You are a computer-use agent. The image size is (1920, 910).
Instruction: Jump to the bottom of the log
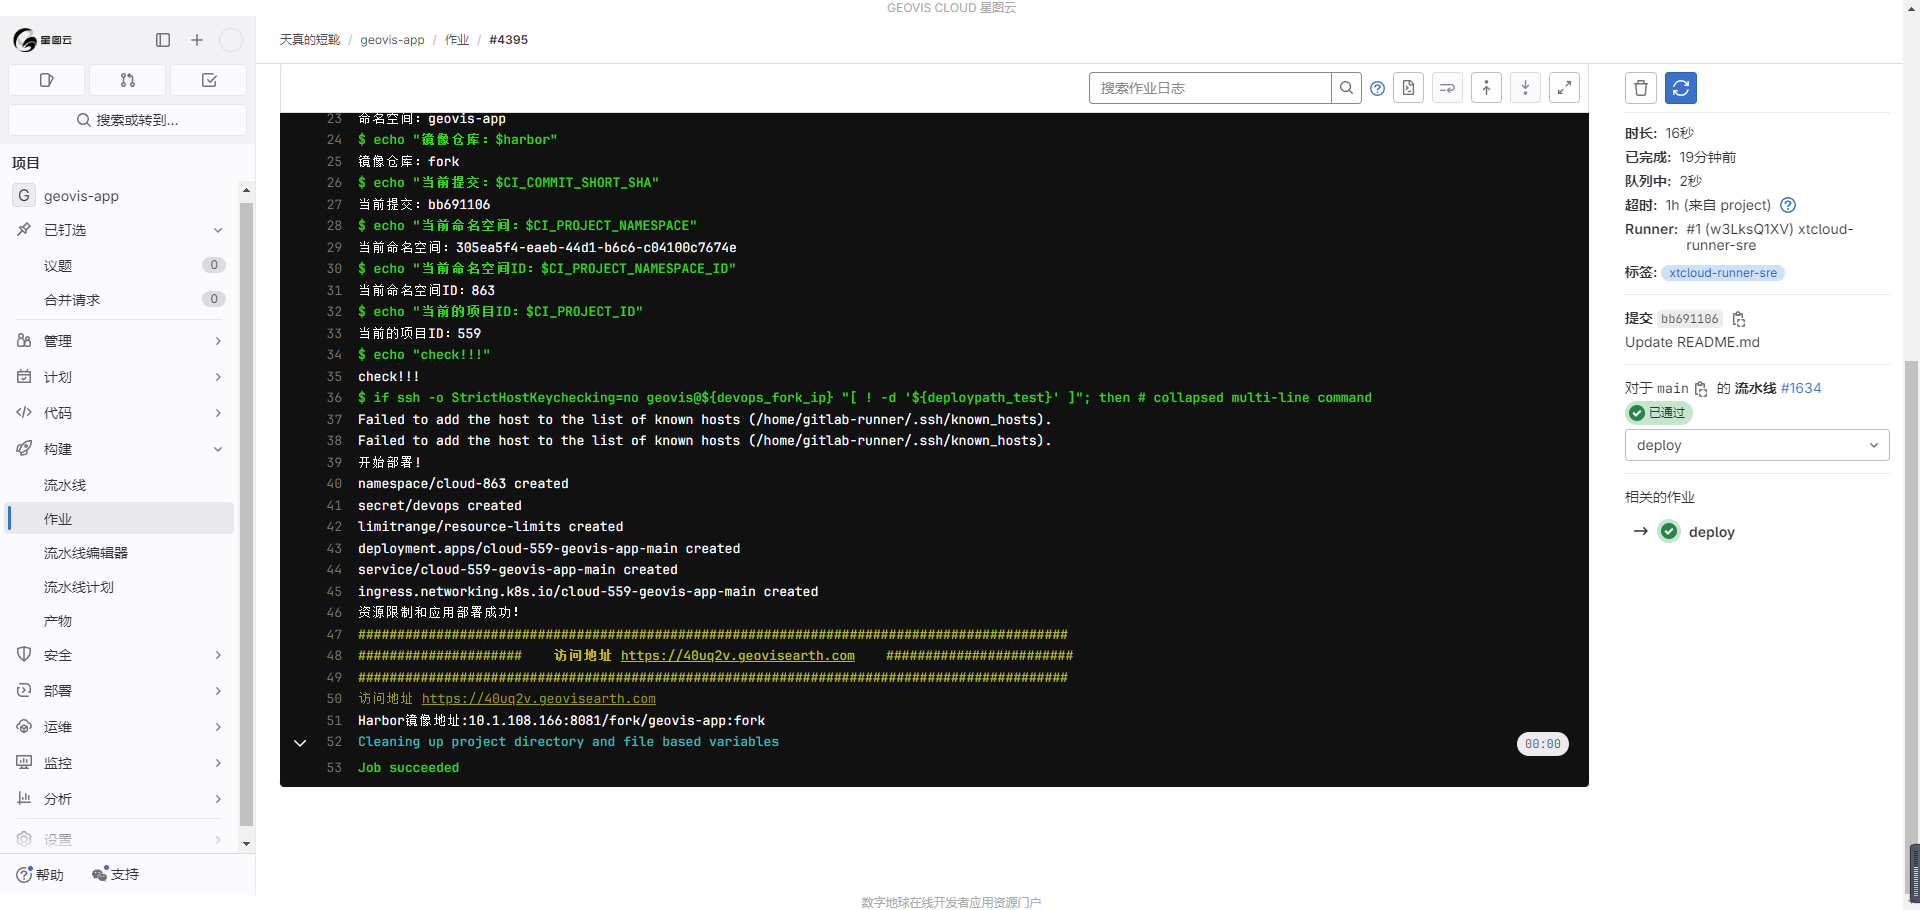tap(1525, 88)
